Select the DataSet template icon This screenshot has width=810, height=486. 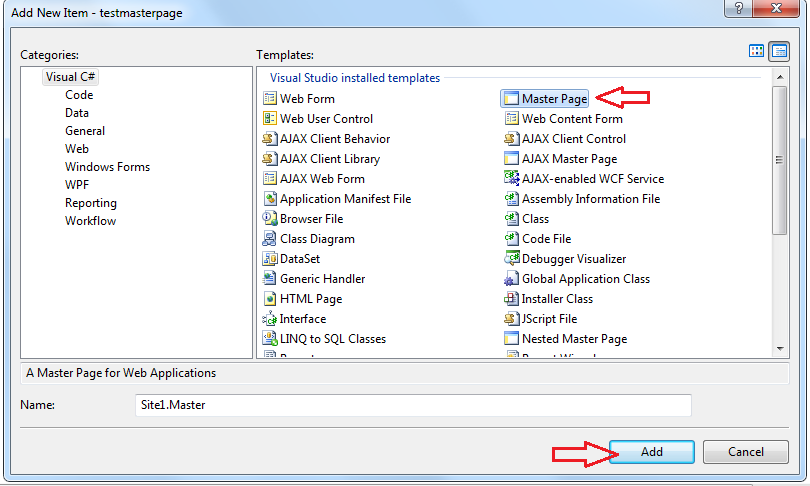tap(269, 259)
